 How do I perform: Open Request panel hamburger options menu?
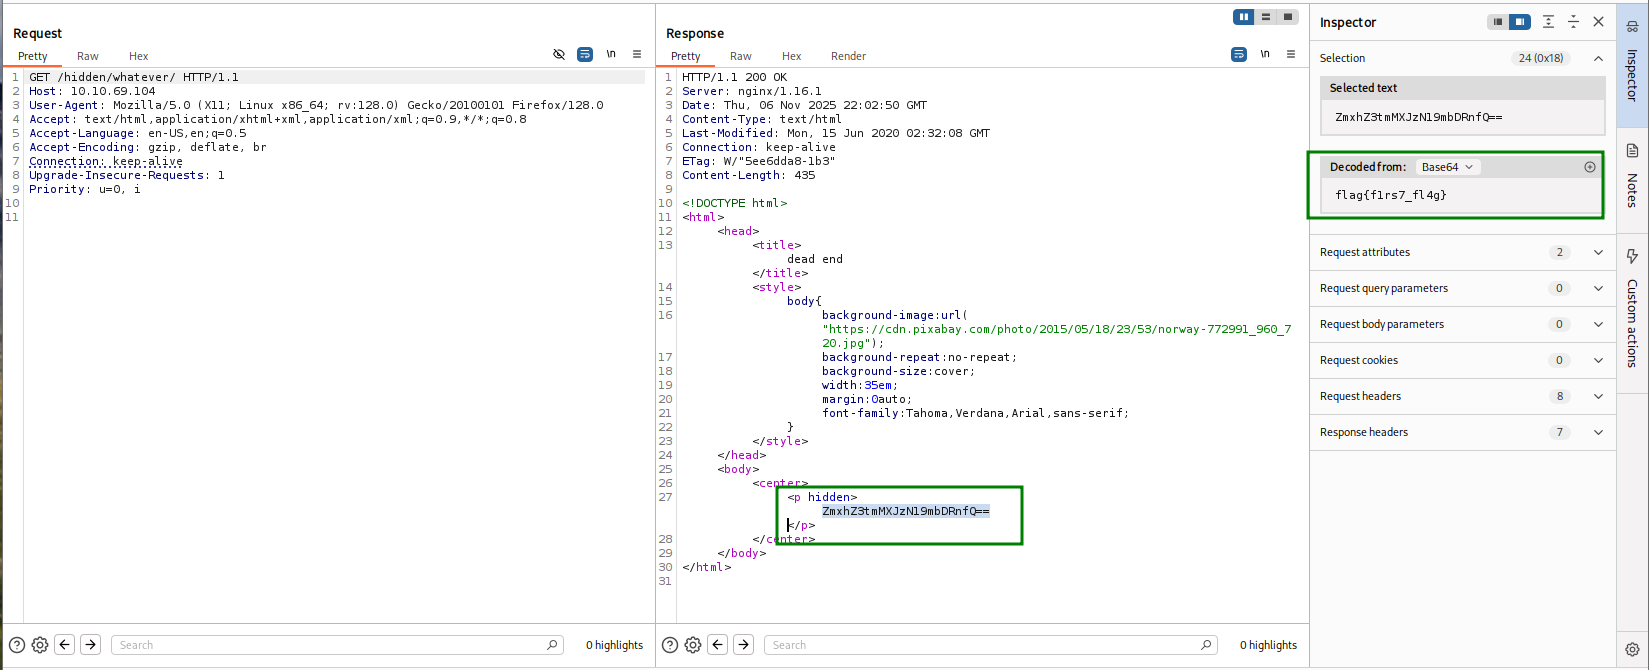pos(637,54)
